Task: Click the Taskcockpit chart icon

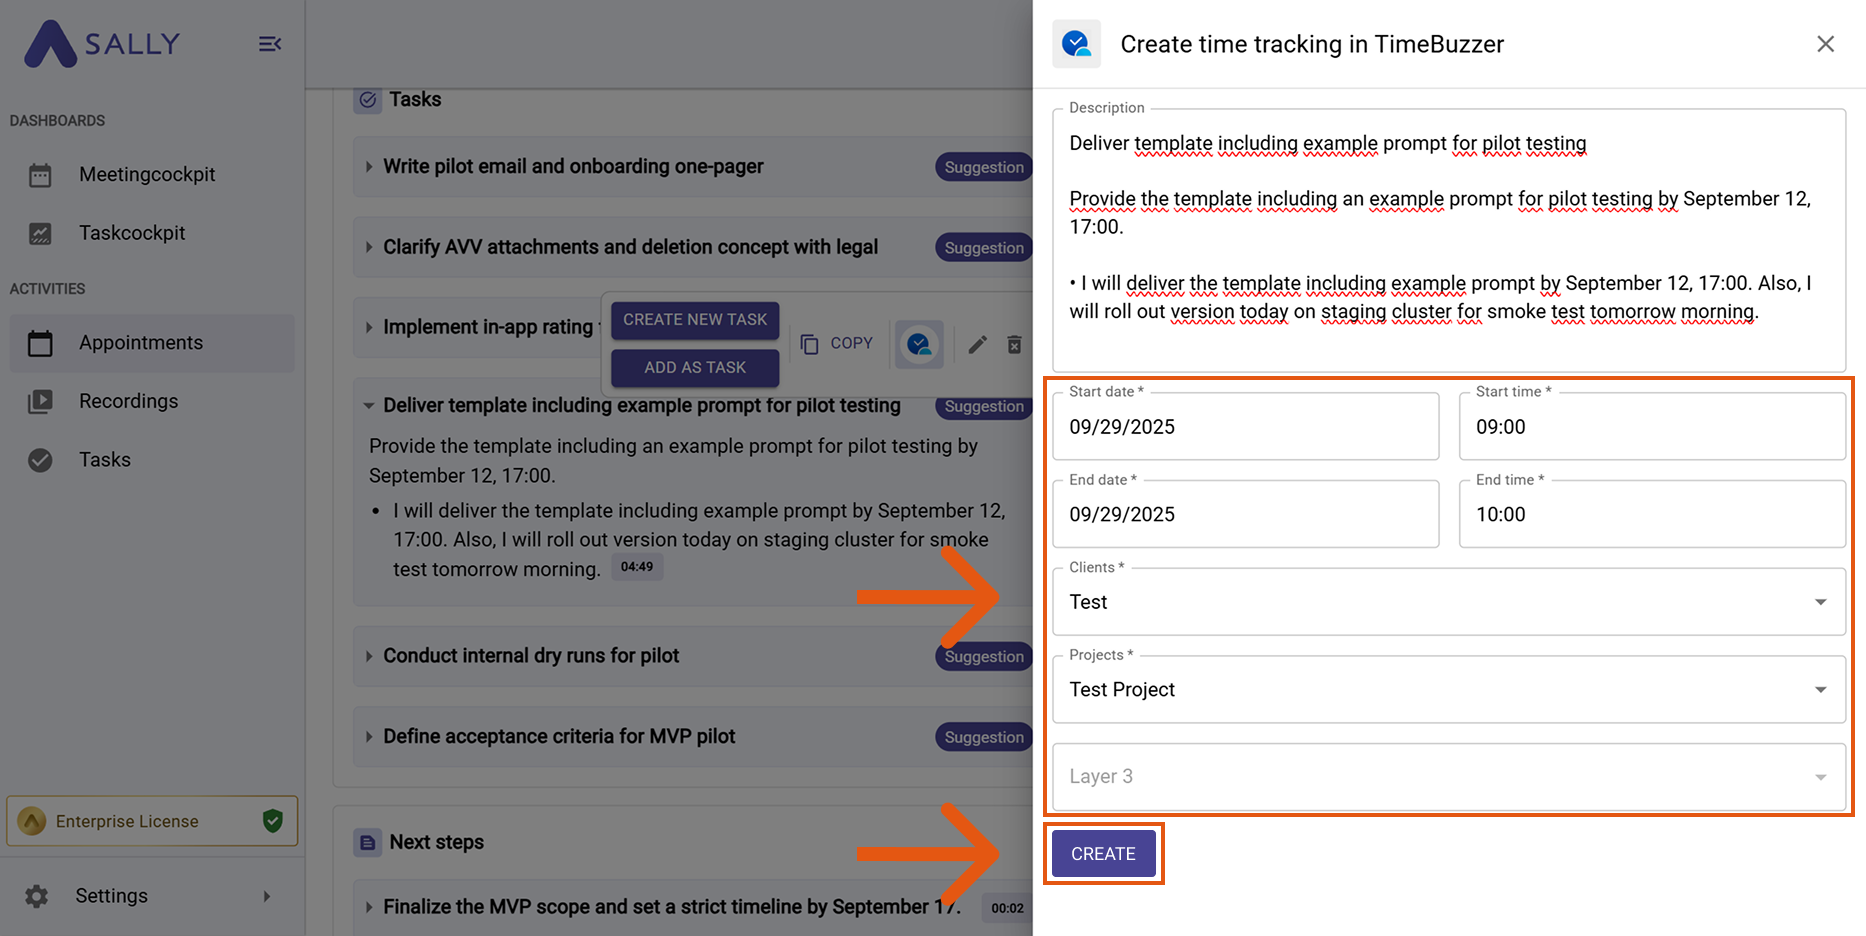Action: pyautogui.click(x=40, y=234)
